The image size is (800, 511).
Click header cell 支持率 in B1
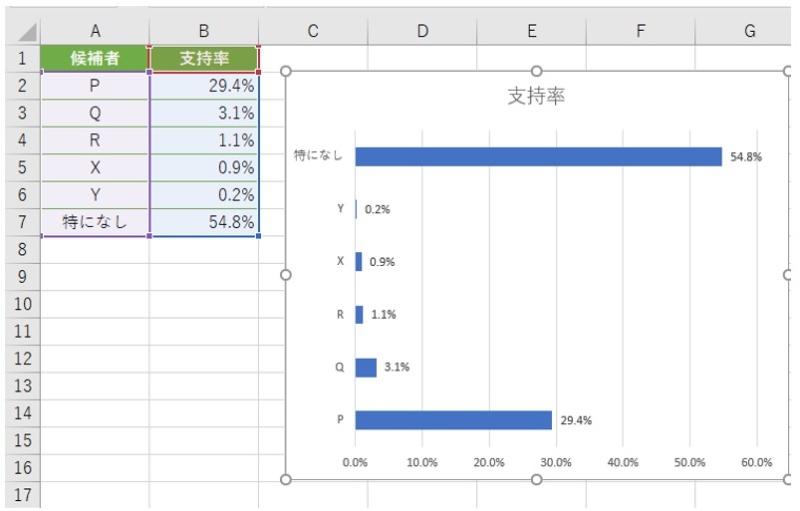point(204,59)
